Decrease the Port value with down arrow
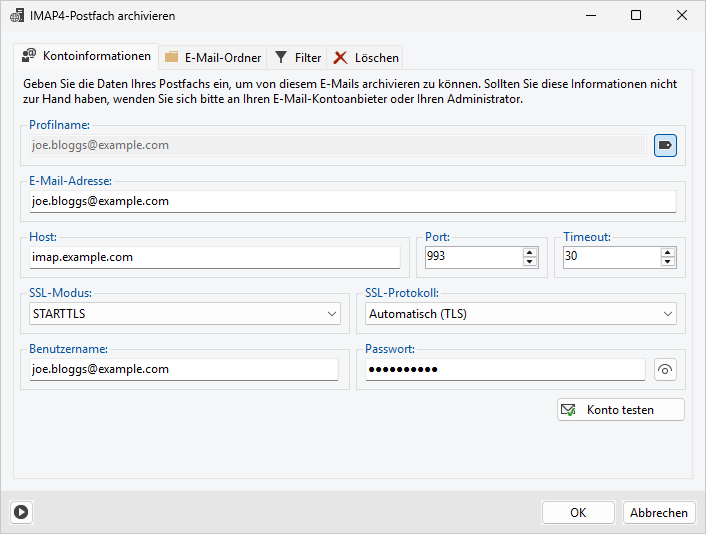This screenshot has width=706, height=534. click(530, 262)
